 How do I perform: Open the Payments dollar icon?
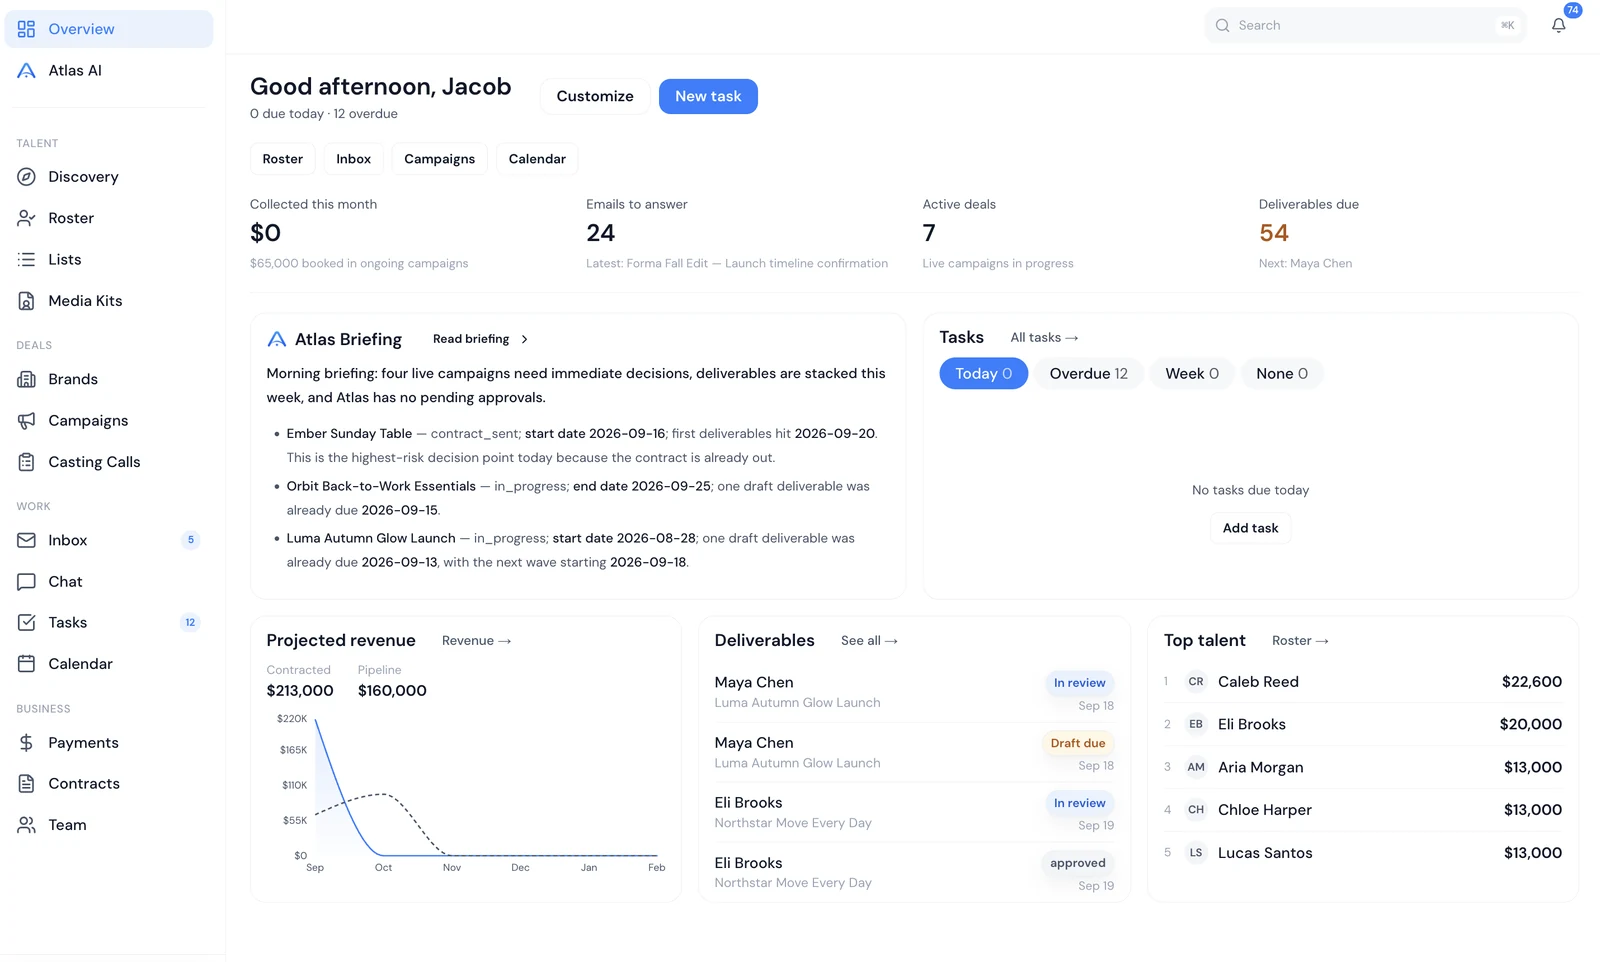point(27,743)
